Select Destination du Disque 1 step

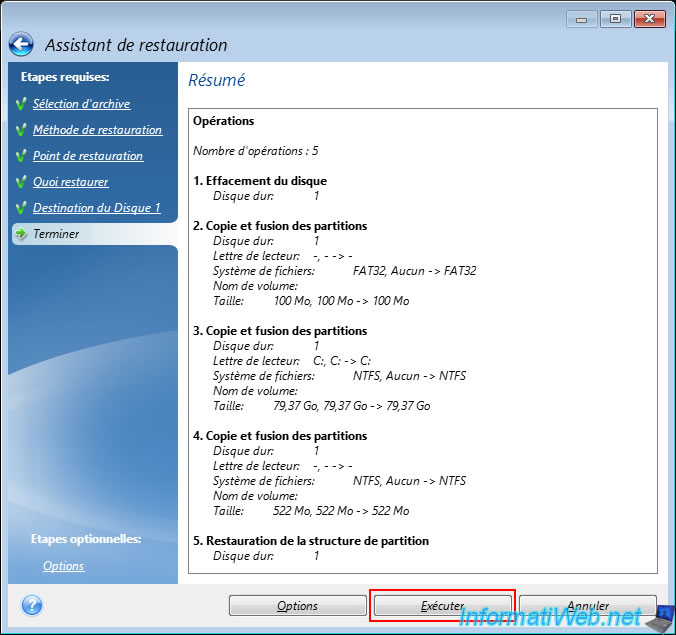pyautogui.click(x=96, y=208)
